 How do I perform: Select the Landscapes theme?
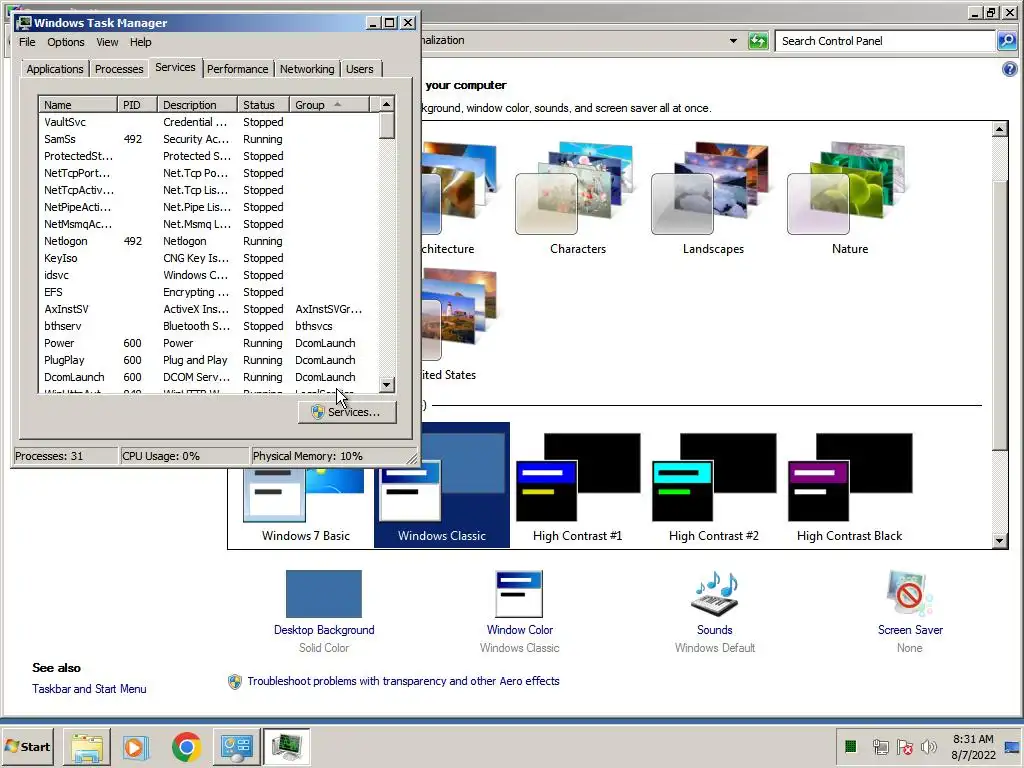pyautogui.click(x=713, y=199)
